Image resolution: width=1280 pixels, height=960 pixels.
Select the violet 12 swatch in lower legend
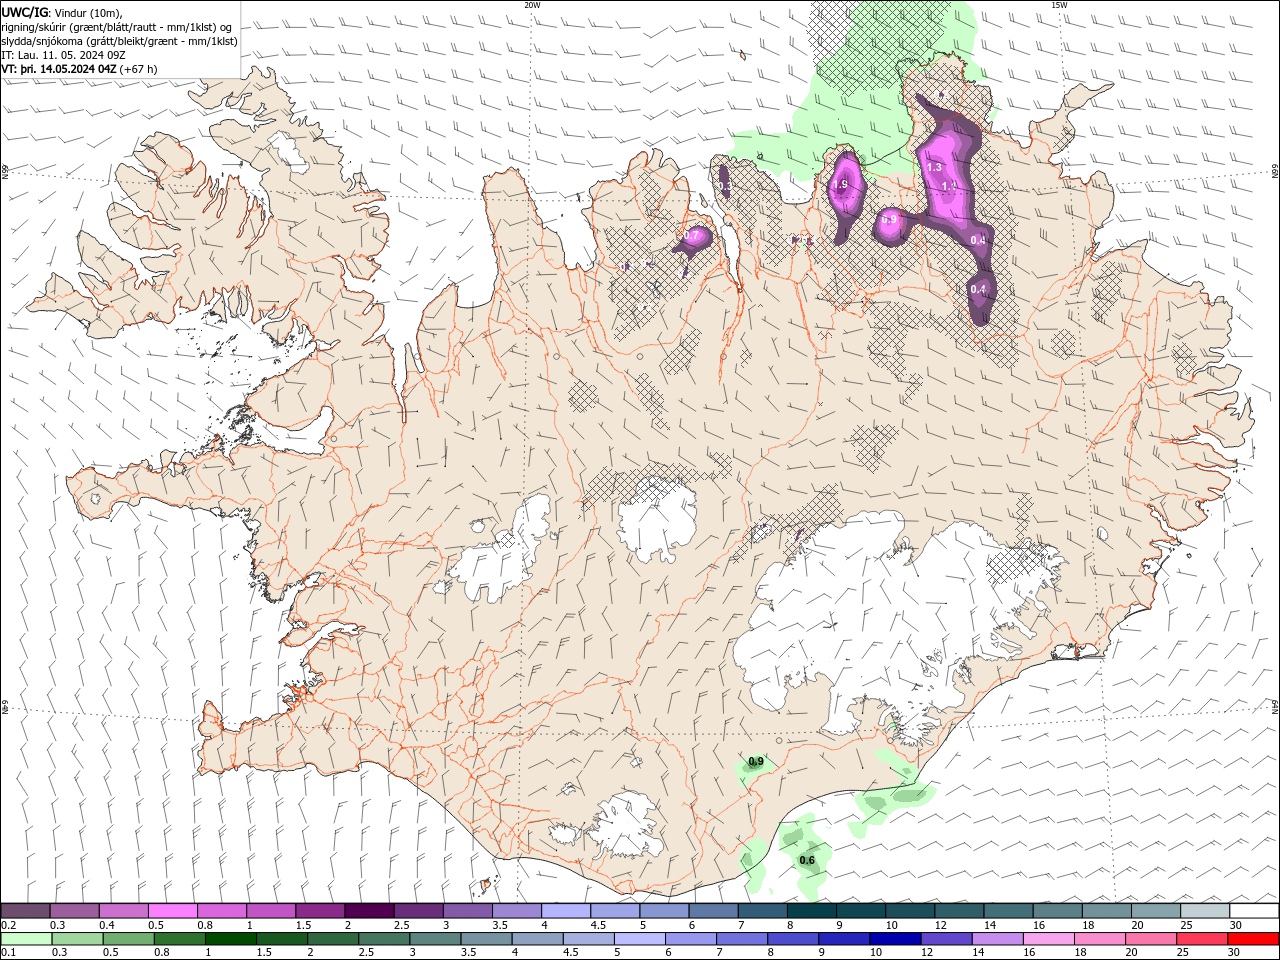click(x=945, y=939)
